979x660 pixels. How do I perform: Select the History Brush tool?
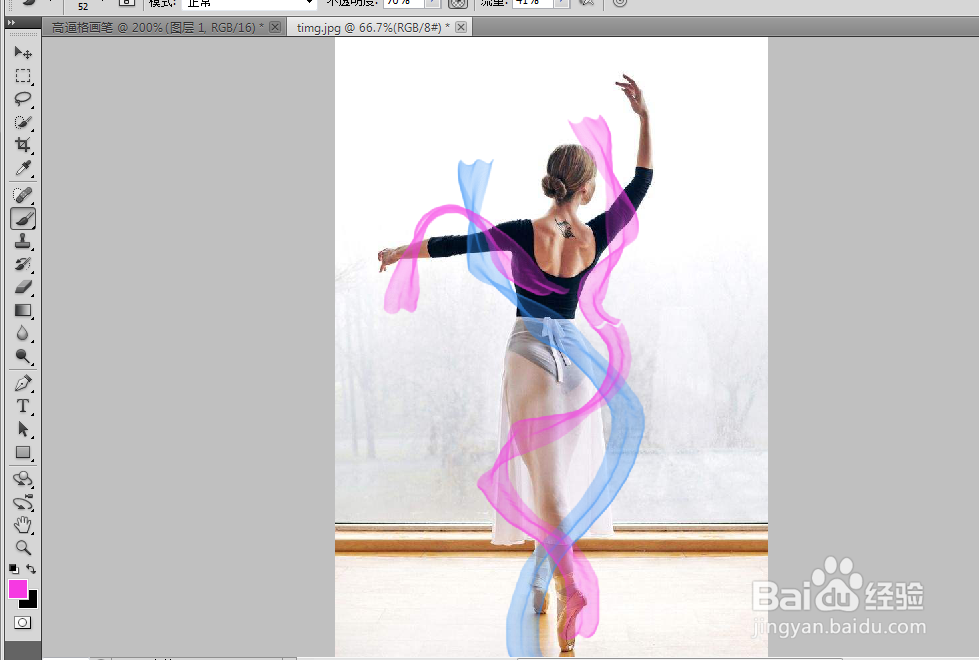(22, 264)
